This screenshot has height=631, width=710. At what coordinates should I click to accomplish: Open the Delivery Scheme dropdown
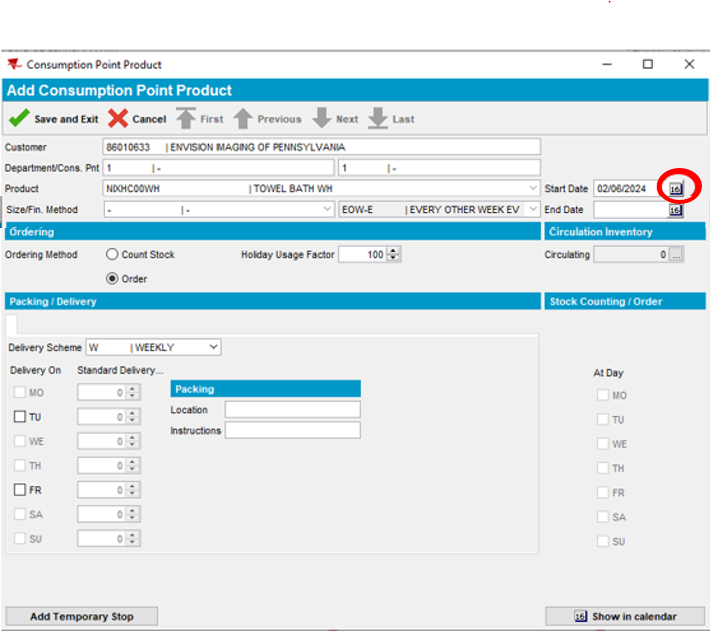213,347
